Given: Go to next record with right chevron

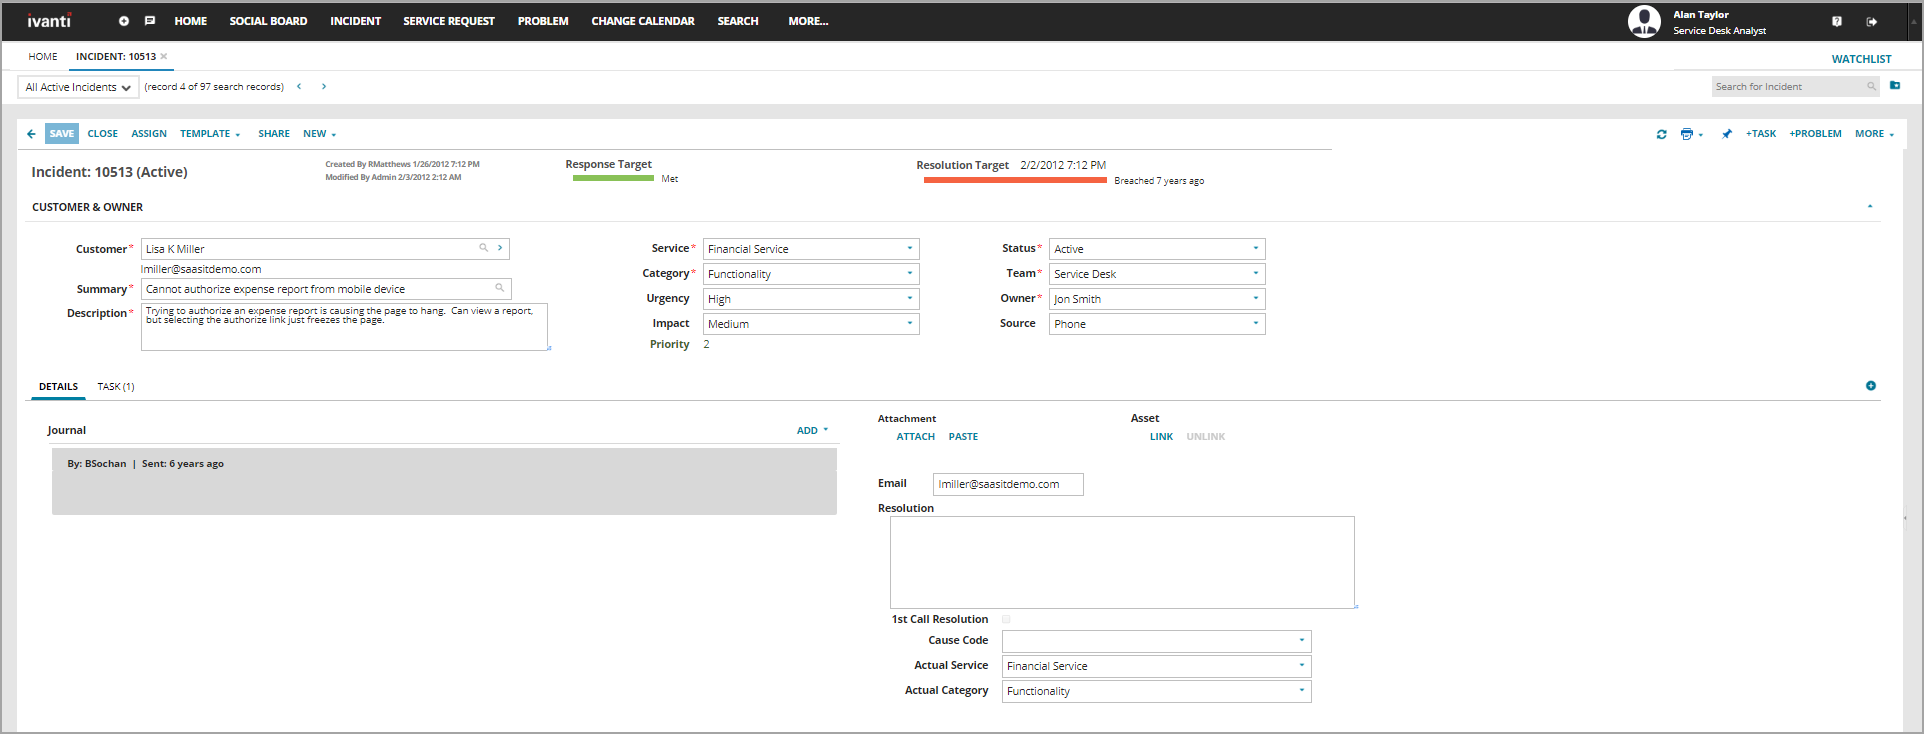Looking at the screenshot, I should coord(324,87).
